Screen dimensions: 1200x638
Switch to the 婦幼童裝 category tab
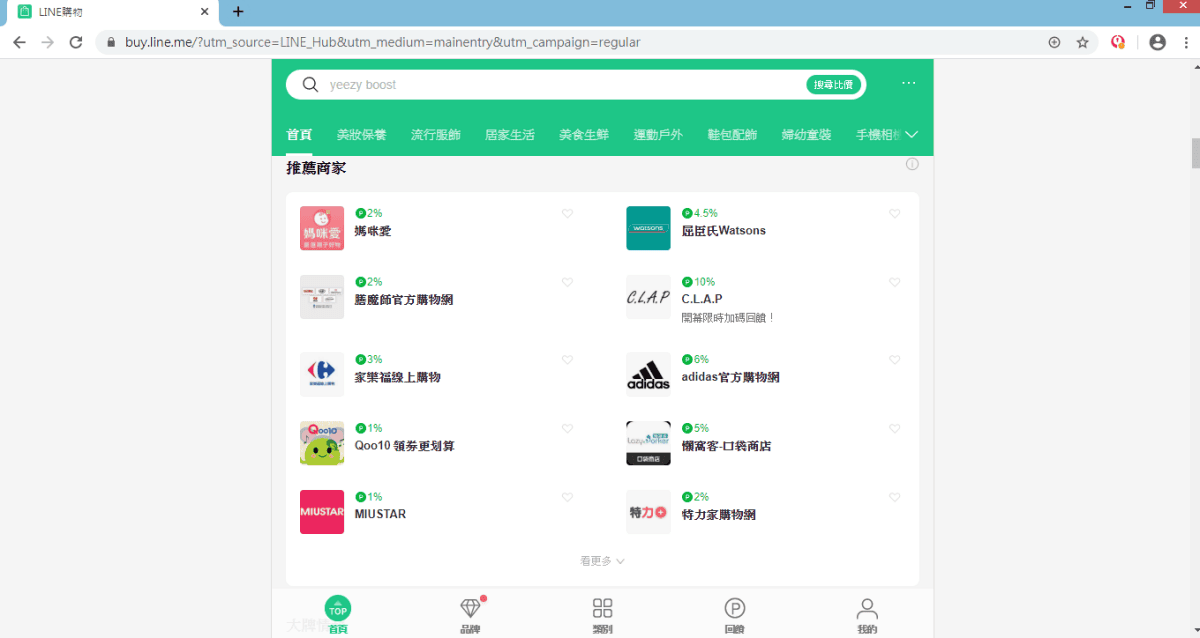[806, 135]
